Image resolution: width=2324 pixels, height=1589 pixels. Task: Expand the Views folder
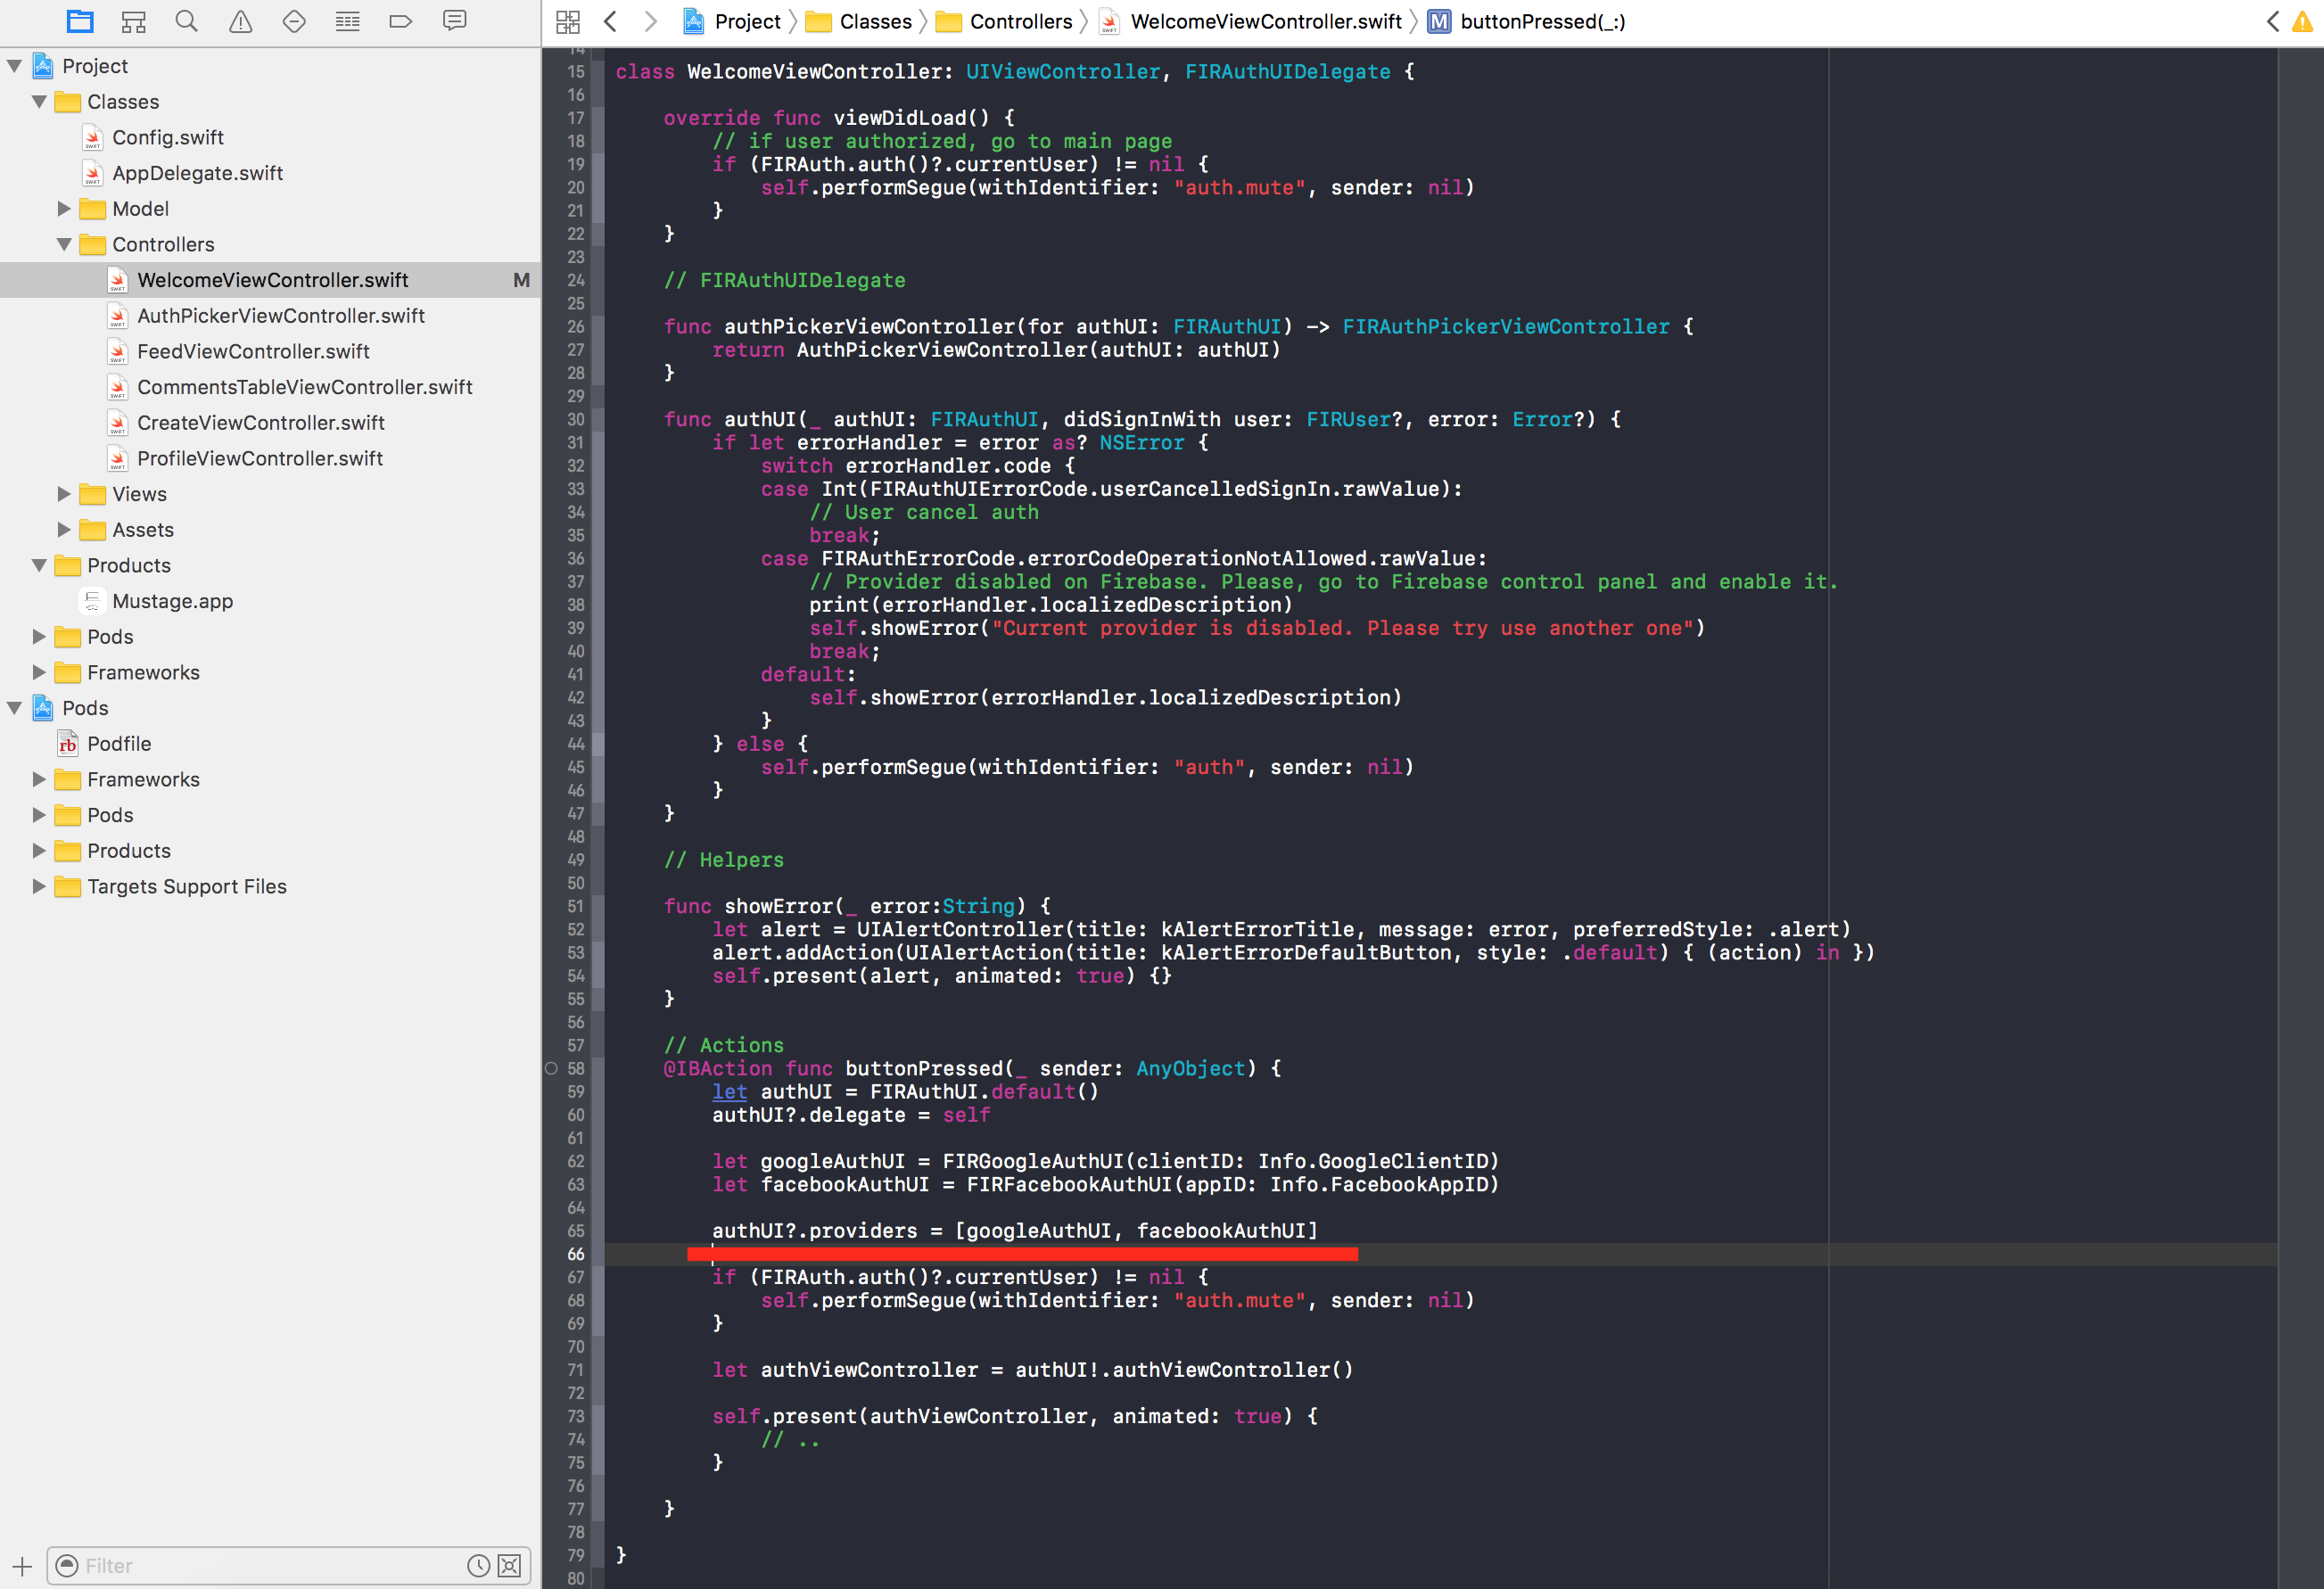[x=64, y=494]
